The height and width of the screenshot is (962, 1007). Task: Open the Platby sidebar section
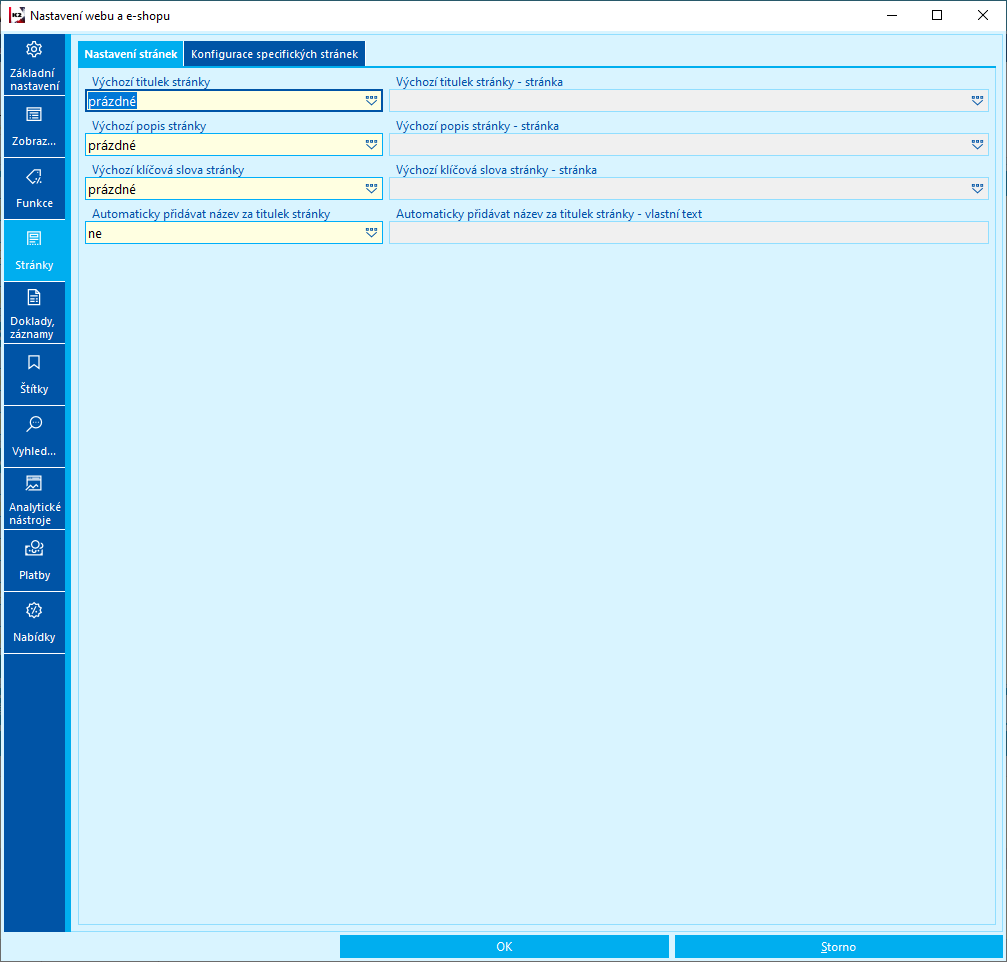pos(34,561)
